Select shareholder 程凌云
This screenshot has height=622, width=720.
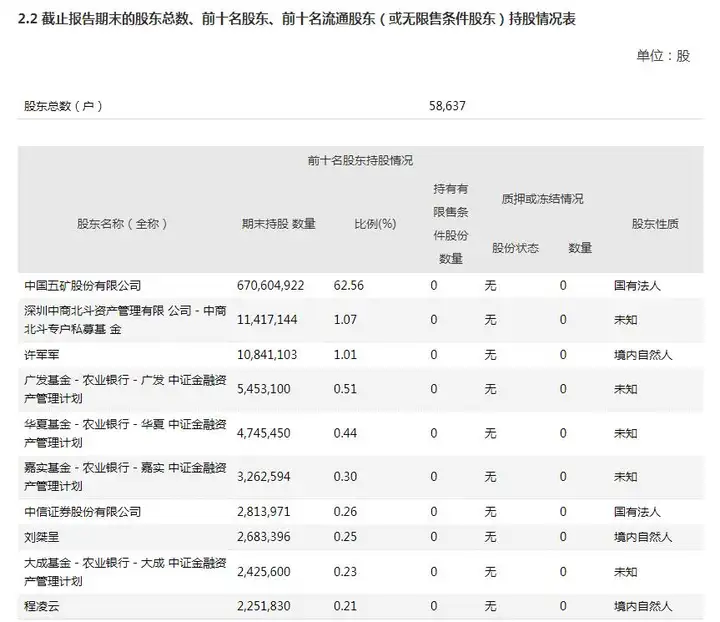click(42, 606)
